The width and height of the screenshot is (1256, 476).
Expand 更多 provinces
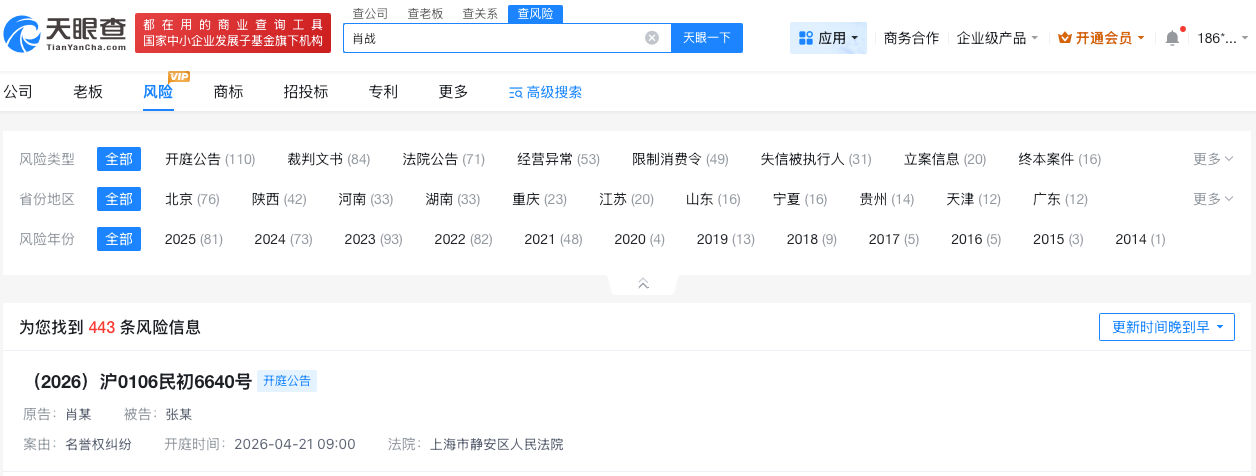point(1213,199)
